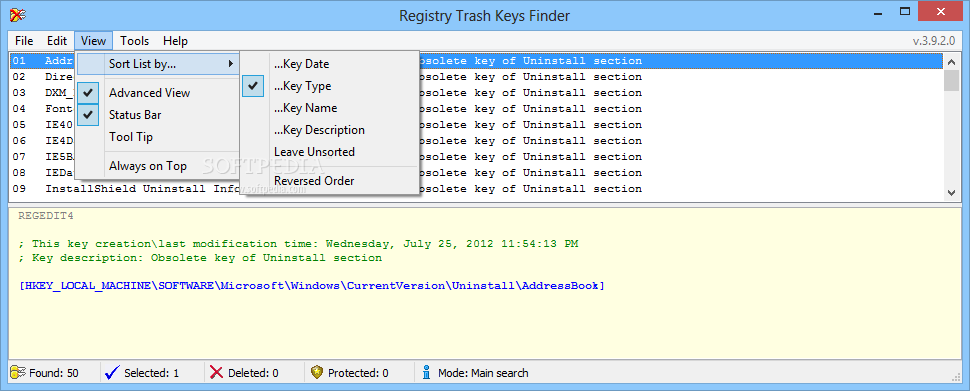
Task: Click the key list scrollbar thumb
Action: tap(951, 80)
